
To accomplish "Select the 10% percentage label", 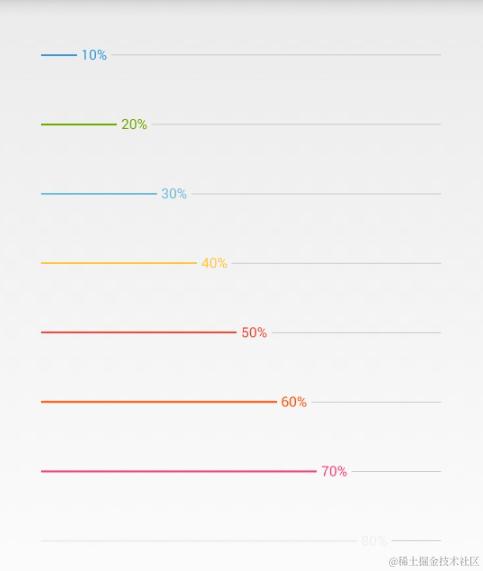I will pyautogui.click(x=94, y=55).
